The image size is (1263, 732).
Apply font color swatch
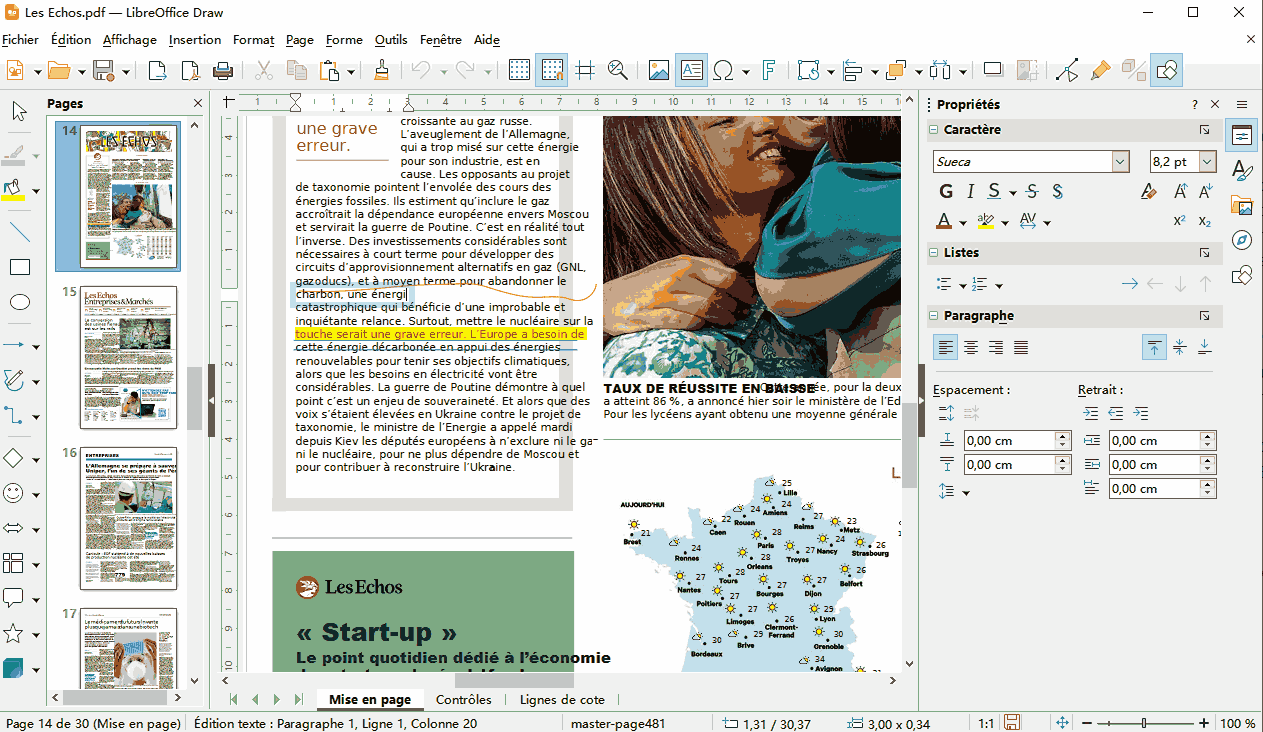point(945,221)
